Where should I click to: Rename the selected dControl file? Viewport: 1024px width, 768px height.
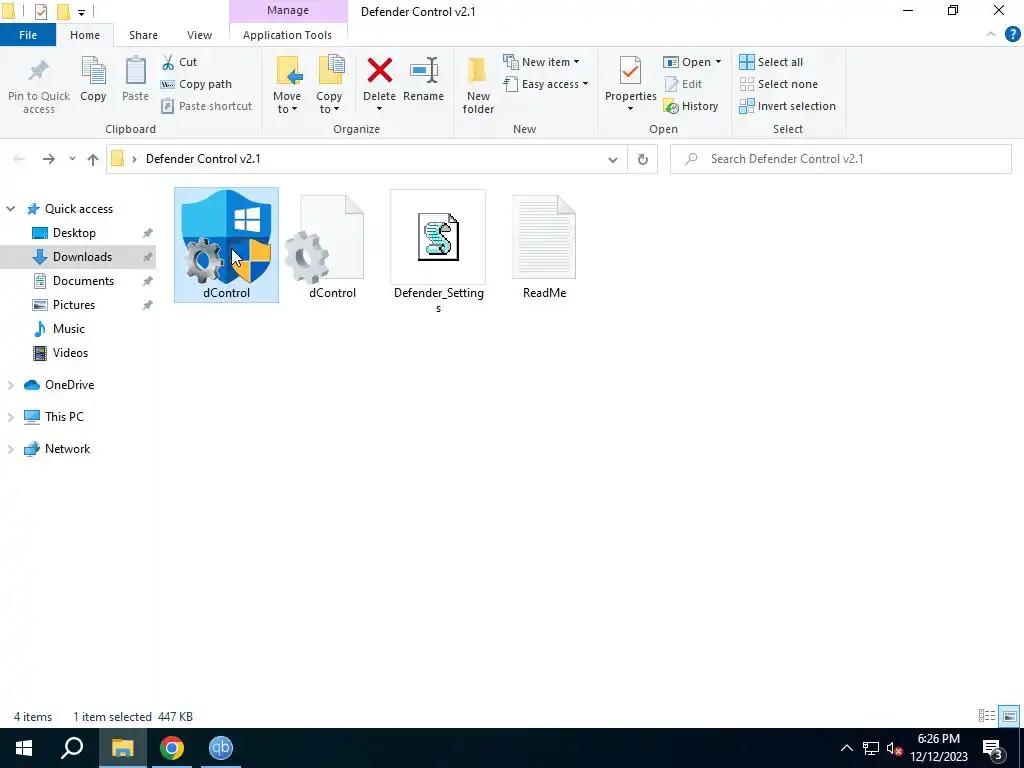(x=423, y=80)
